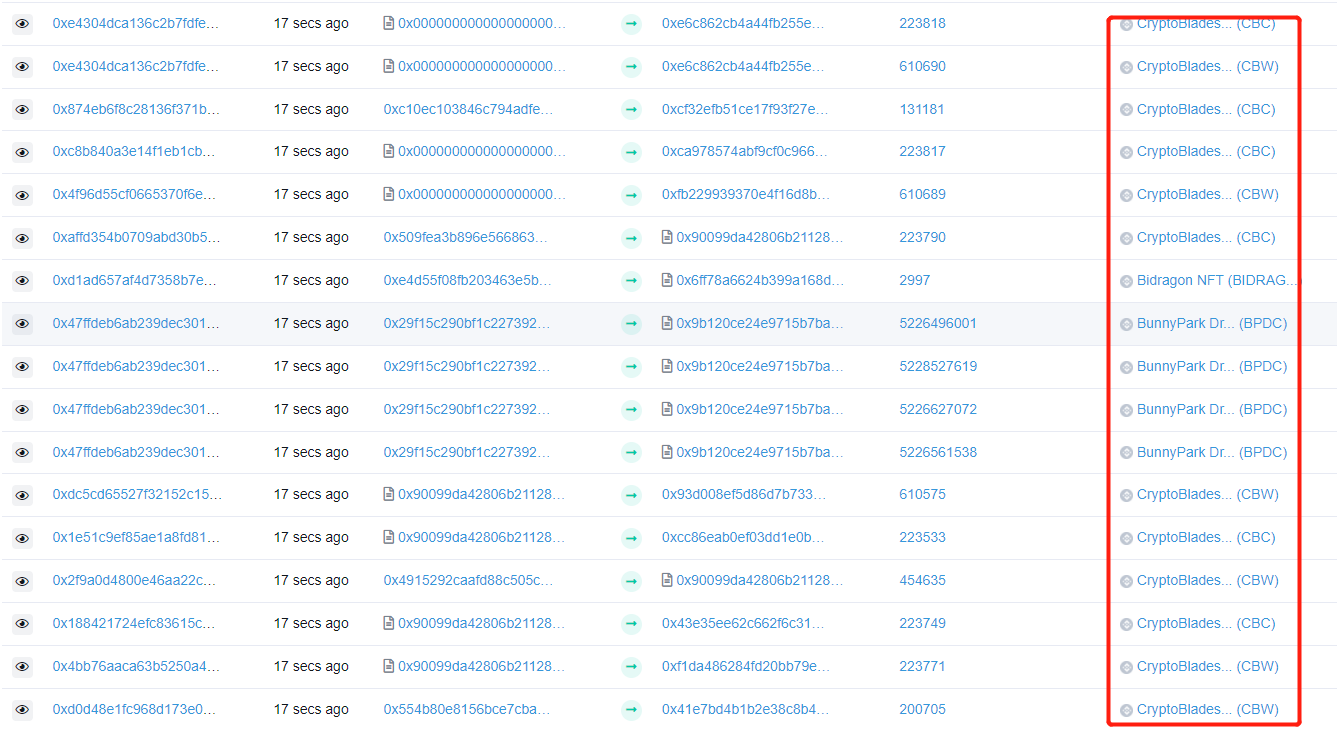Open recipient address 0x41e7bd4b1b2e38c8b4
The height and width of the screenshot is (730, 1337).
coord(746,710)
